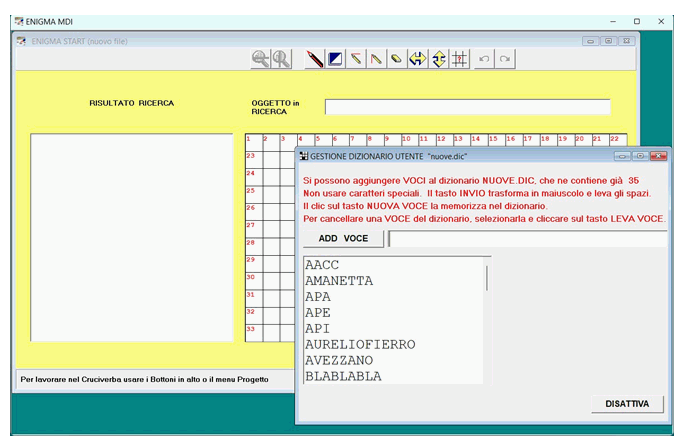
Task: Close the GESTIONE DIZIONARIO UTENTE window
Action: click(658, 156)
